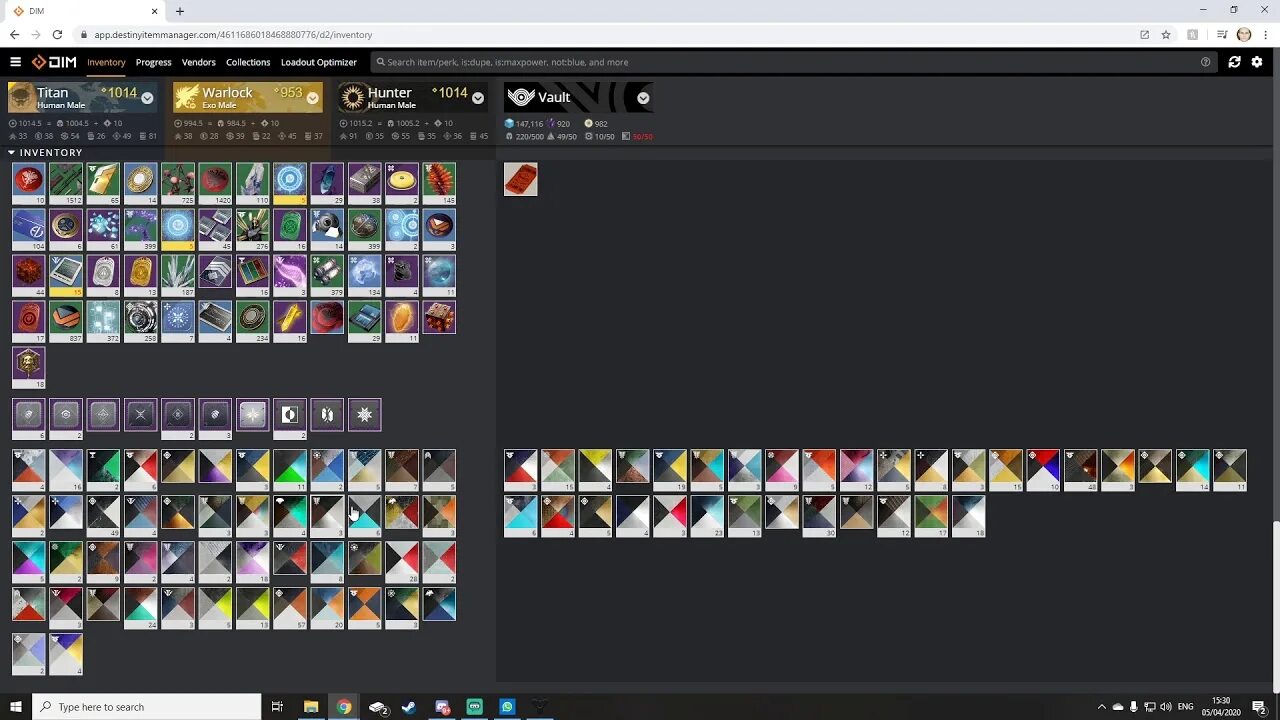Pick the inventory shader with count 49
The image size is (1280, 720).
click(x=103, y=516)
